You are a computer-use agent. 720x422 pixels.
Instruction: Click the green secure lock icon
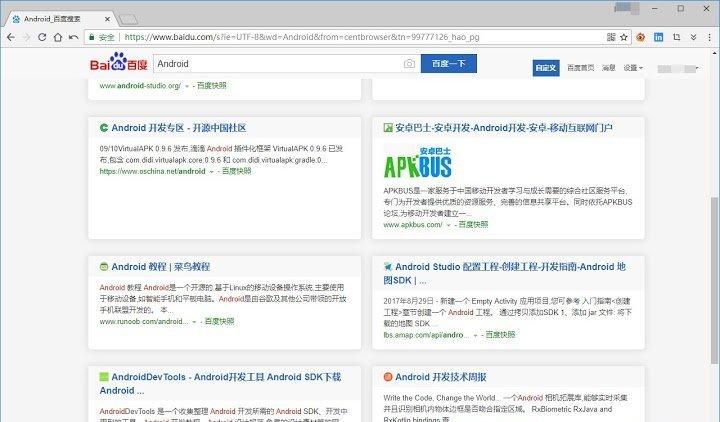tap(92, 37)
